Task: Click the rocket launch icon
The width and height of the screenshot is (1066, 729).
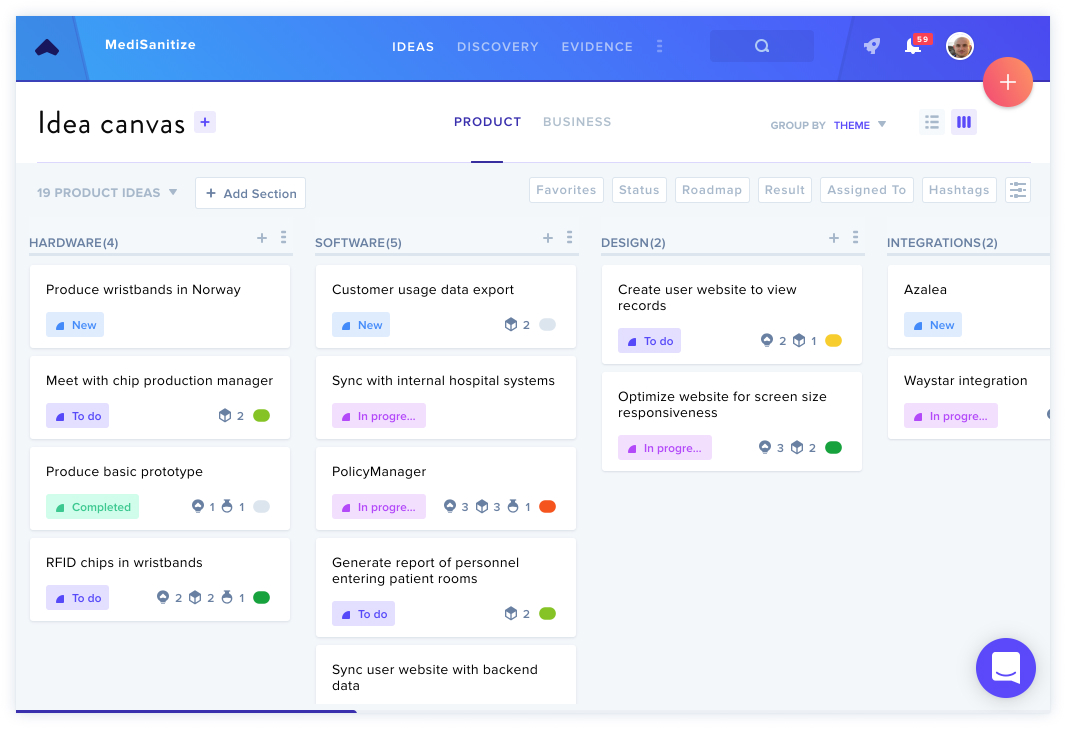Action: (x=872, y=46)
